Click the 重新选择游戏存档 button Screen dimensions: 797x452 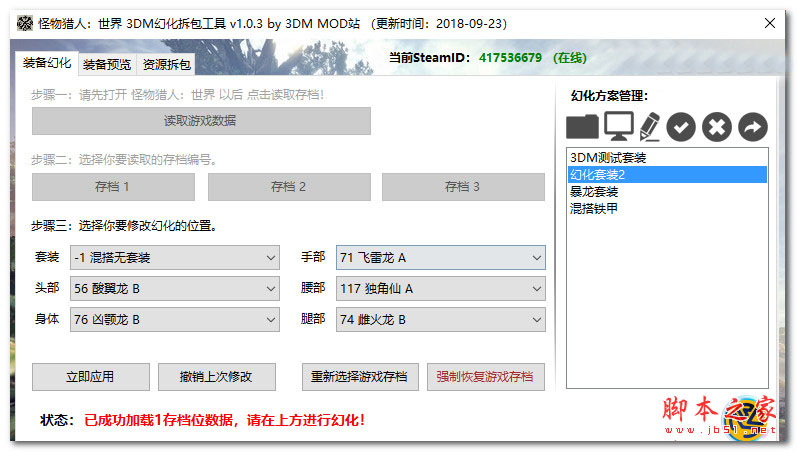(x=360, y=377)
